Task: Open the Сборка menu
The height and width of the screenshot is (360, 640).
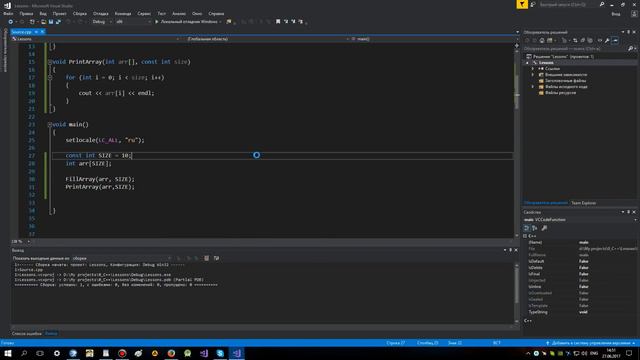Action: pos(80,13)
